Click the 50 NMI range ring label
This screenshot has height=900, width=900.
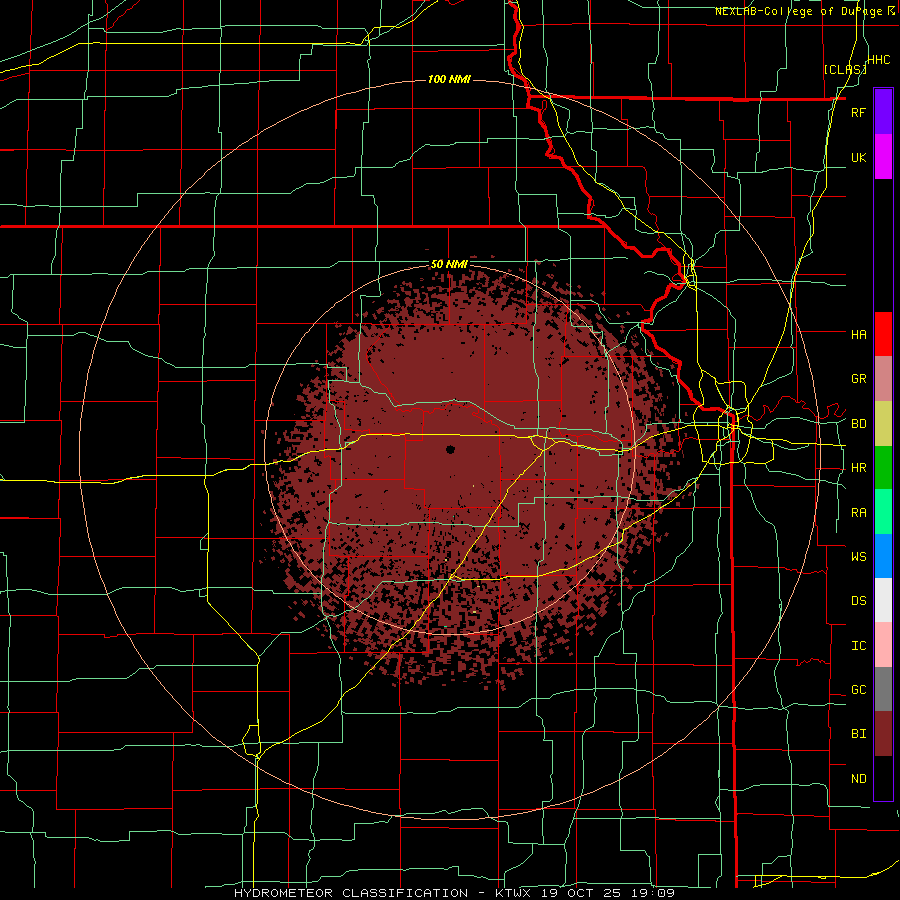coord(449,265)
